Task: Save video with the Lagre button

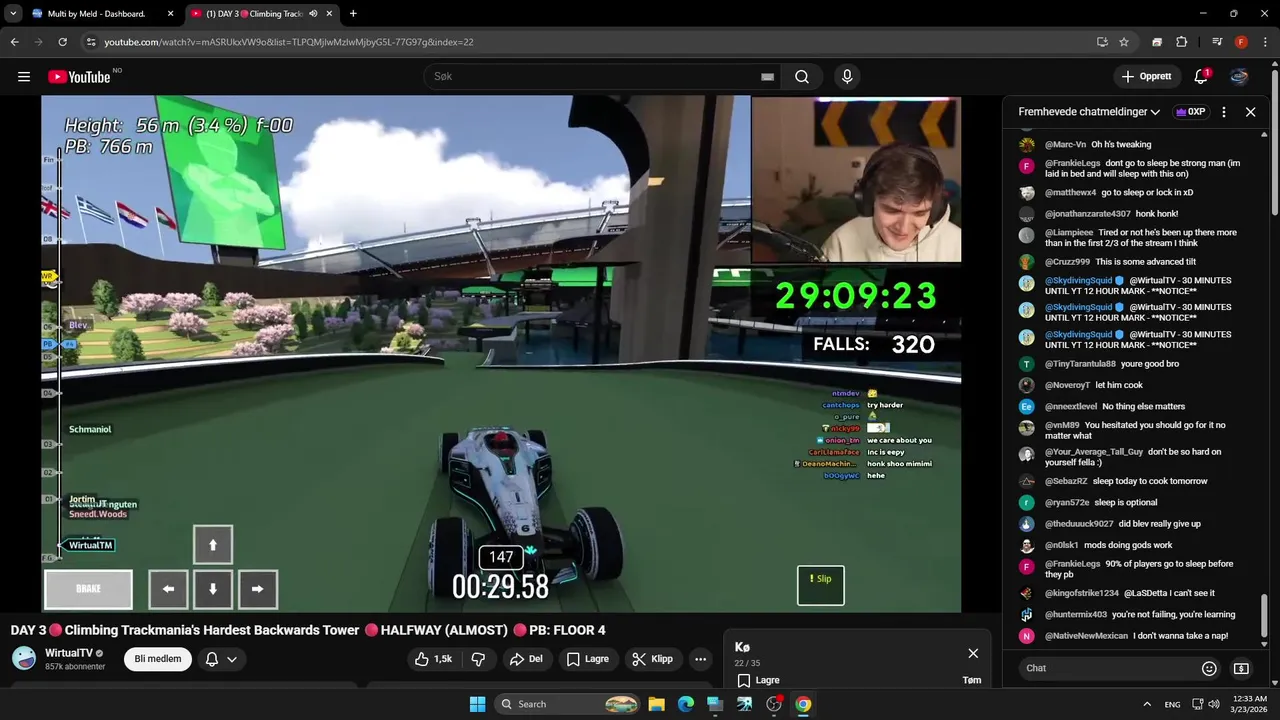Action: (587, 659)
